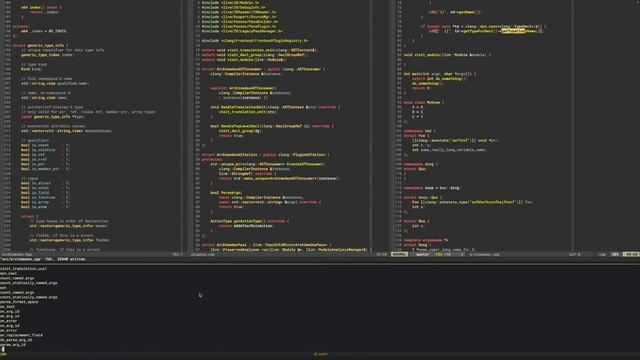Click the 'return AddAfterMainAction' line

pyautogui.click(x=246, y=226)
